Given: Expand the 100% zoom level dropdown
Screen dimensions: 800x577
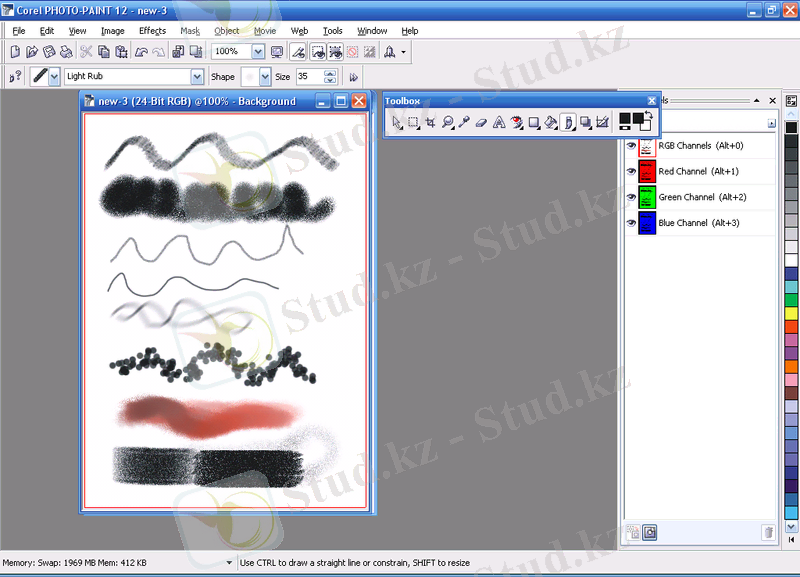Looking at the screenshot, I should coord(258,51).
